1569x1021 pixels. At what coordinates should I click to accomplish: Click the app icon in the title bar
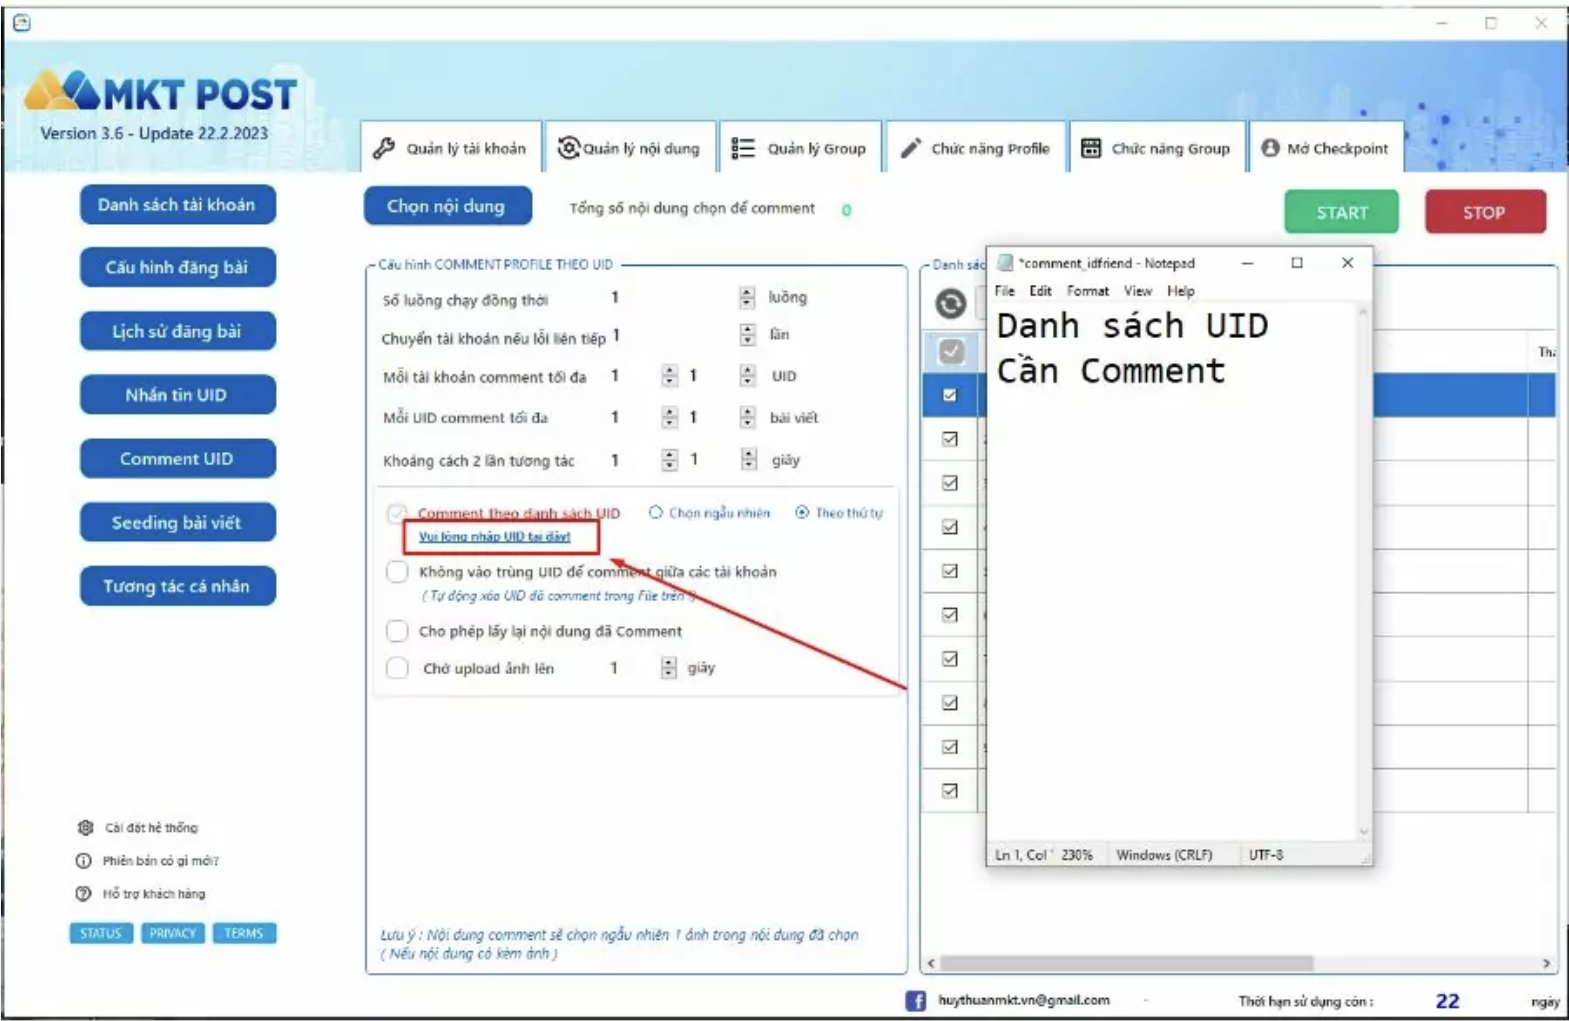(22, 22)
